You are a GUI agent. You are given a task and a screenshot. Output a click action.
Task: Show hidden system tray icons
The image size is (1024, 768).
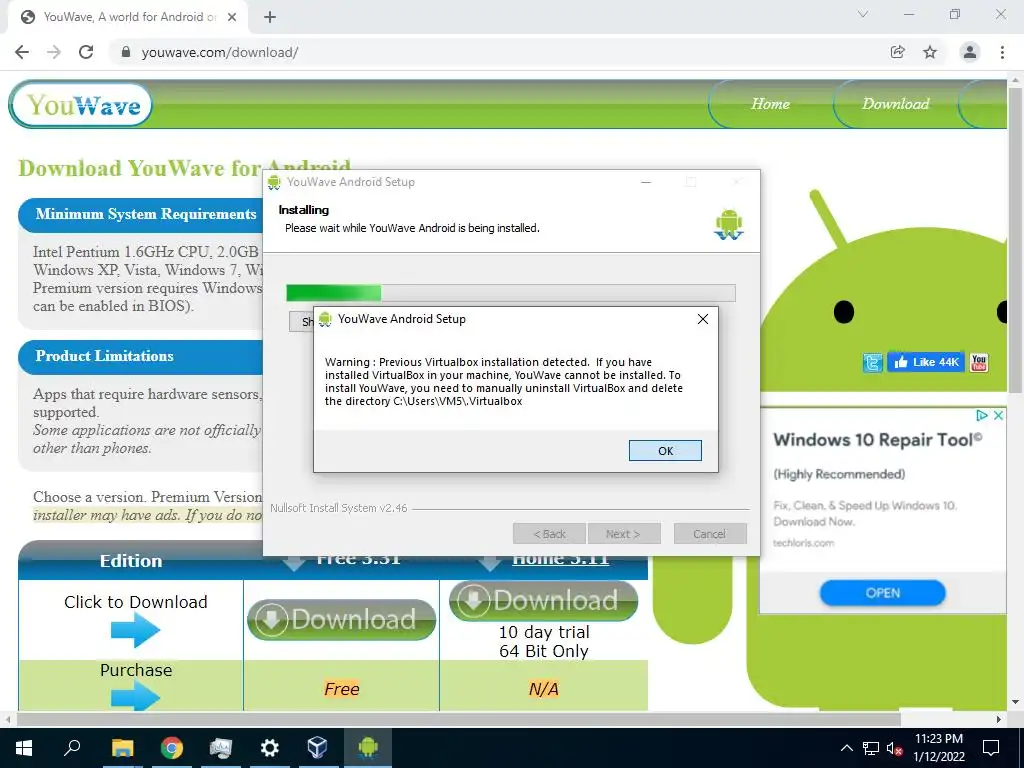coord(846,748)
